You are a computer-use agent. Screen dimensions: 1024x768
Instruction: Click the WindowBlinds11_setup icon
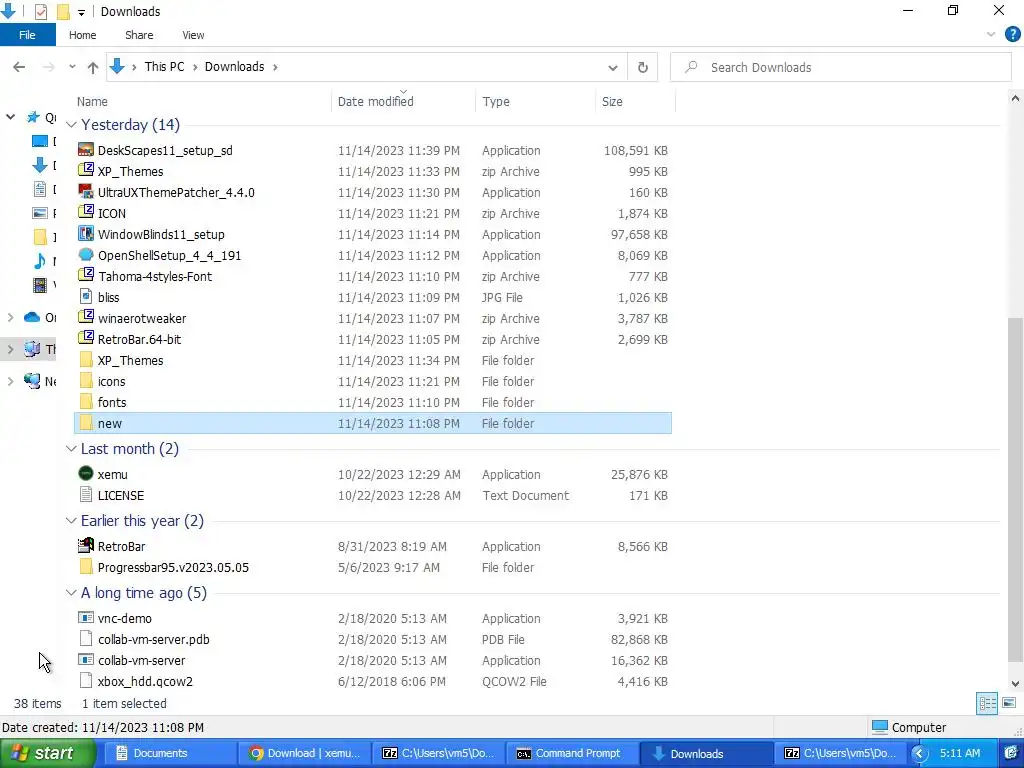86,233
